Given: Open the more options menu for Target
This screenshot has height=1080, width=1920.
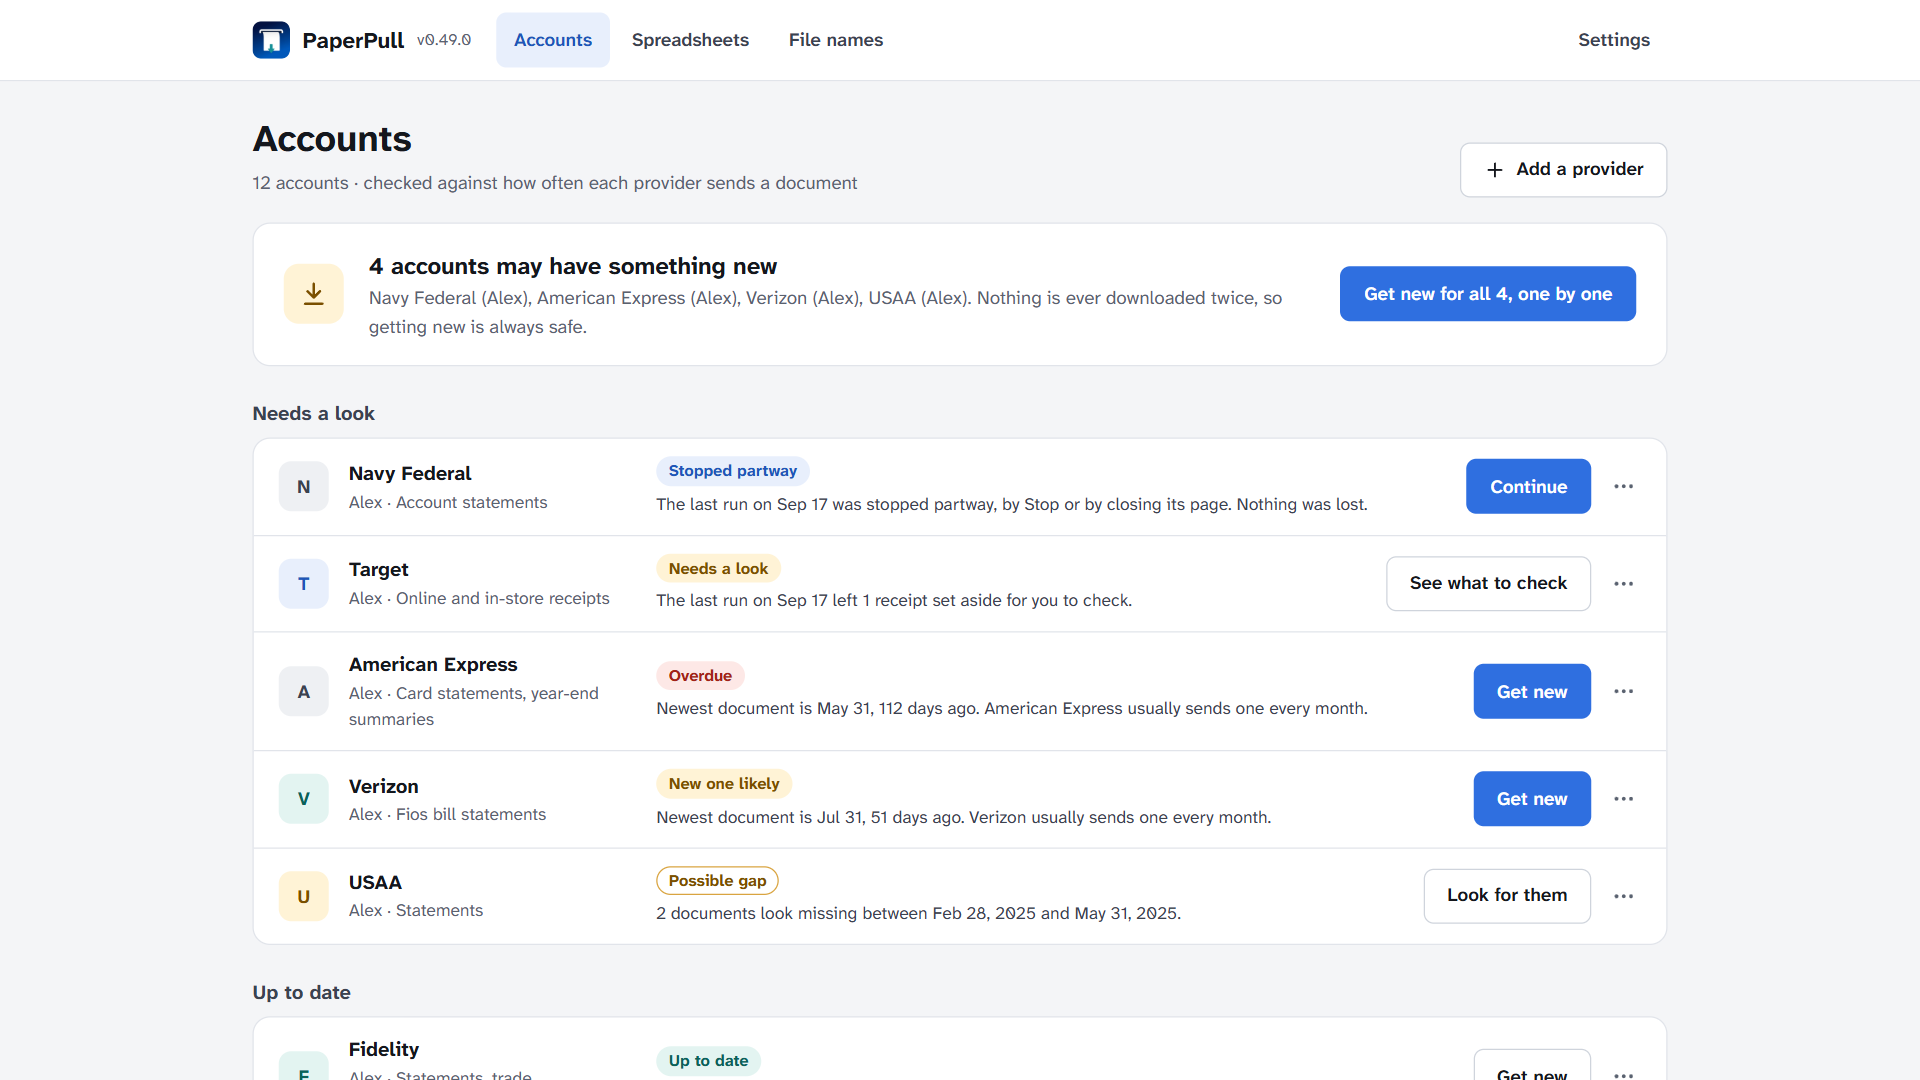Looking at the screenshot, I should point(1624,584).
